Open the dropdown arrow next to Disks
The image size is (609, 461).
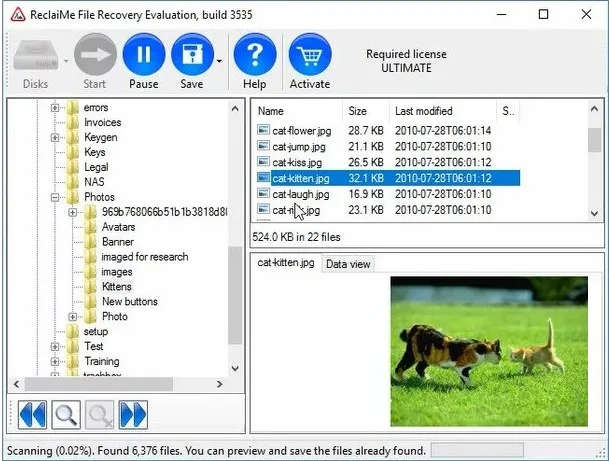[x=66, y=61]
